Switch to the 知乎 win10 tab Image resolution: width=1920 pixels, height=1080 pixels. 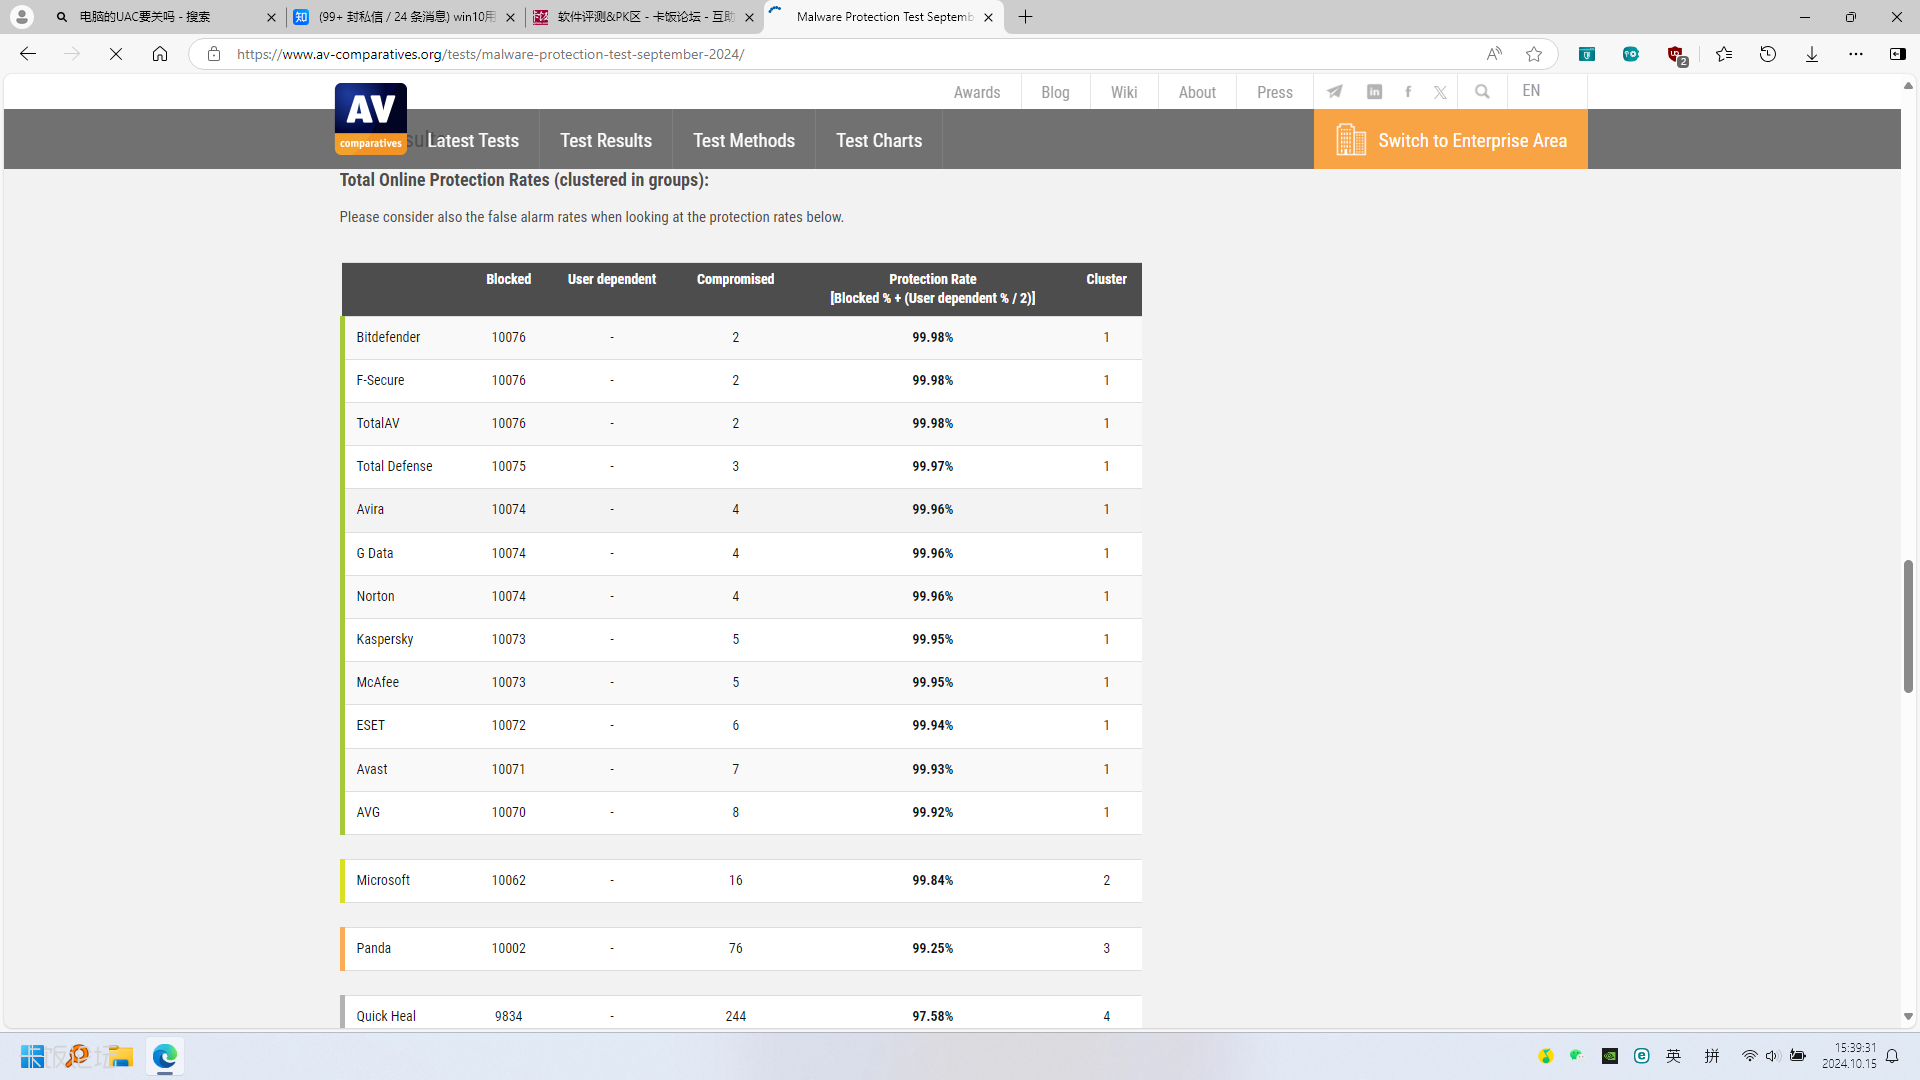click(x=404, y=17)
